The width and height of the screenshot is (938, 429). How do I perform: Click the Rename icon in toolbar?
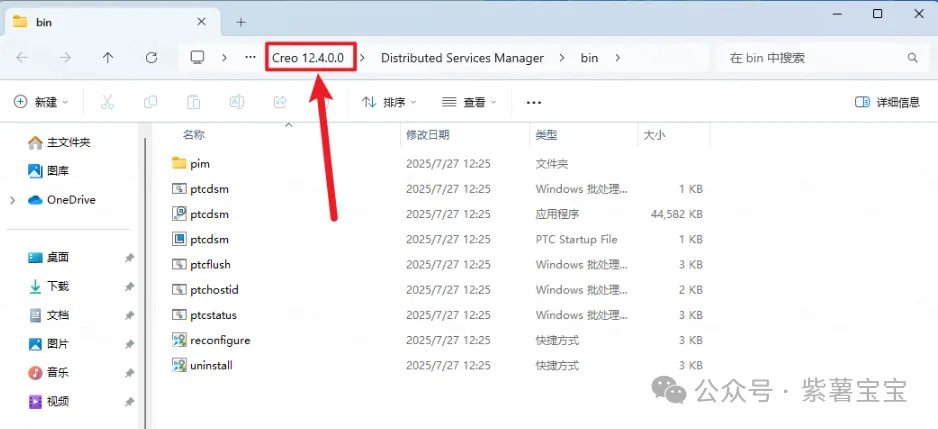coord(237,102)
